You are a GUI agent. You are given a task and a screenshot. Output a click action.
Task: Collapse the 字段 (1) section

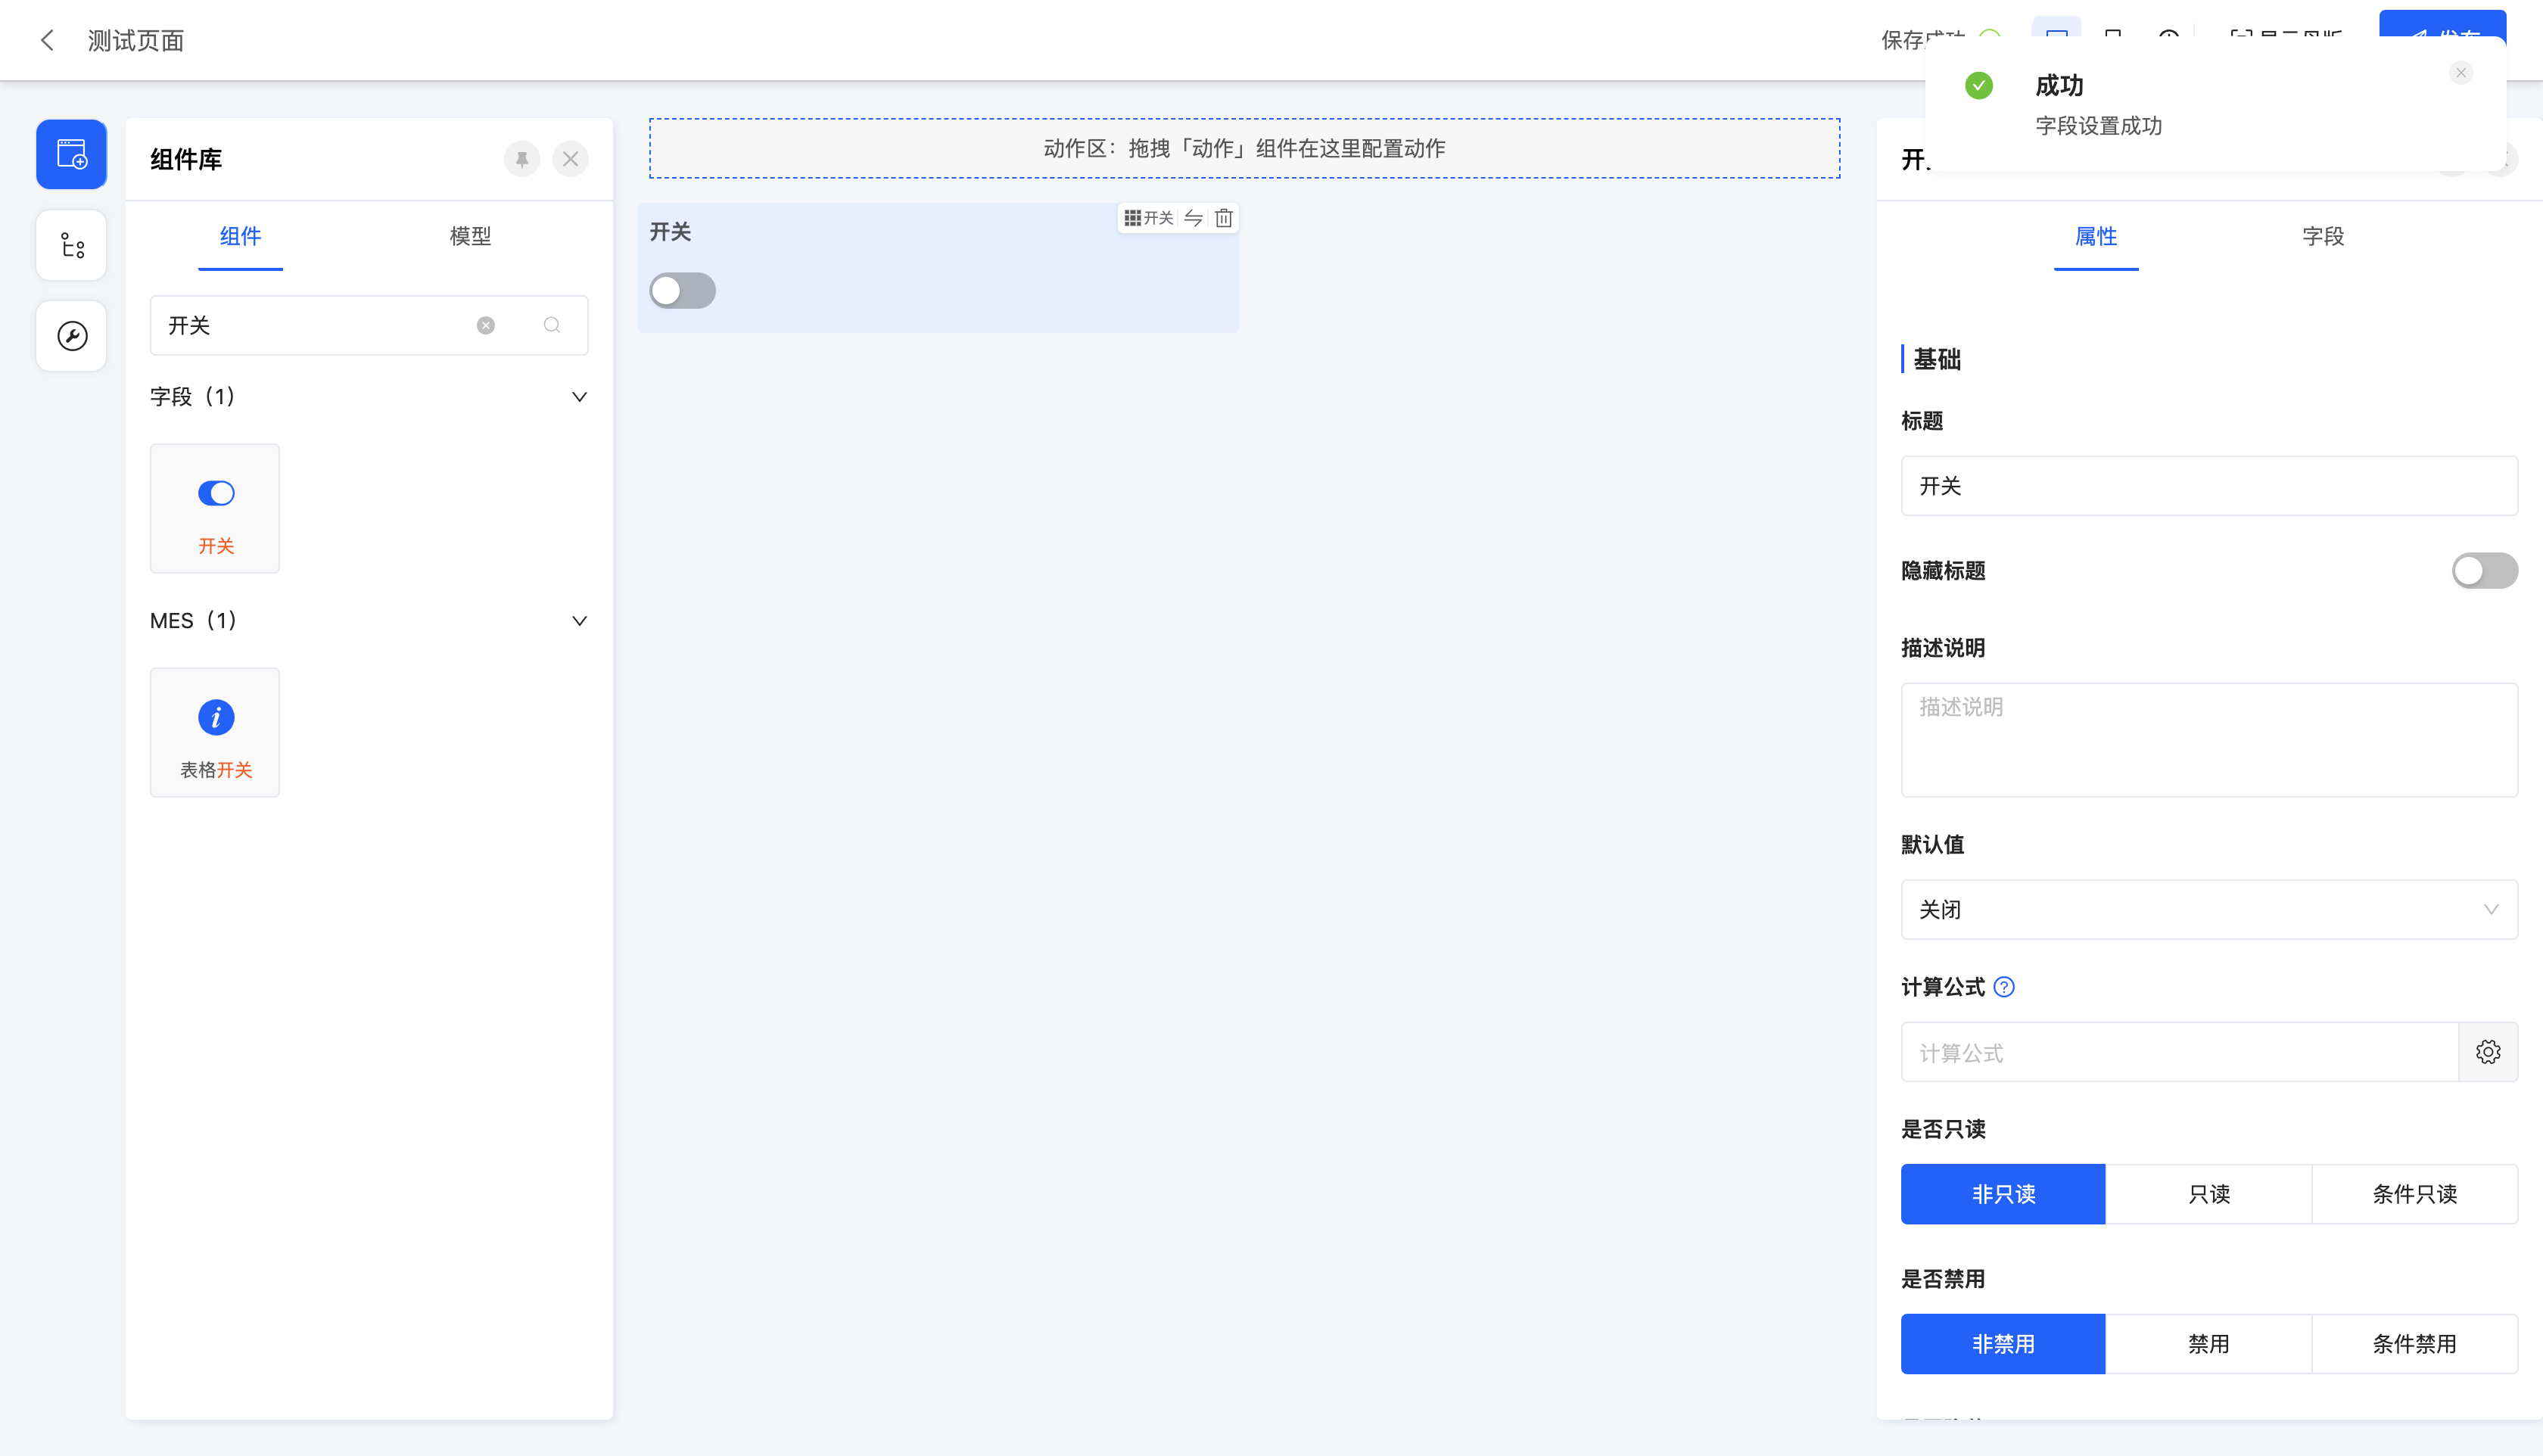(x=579, y=397)
